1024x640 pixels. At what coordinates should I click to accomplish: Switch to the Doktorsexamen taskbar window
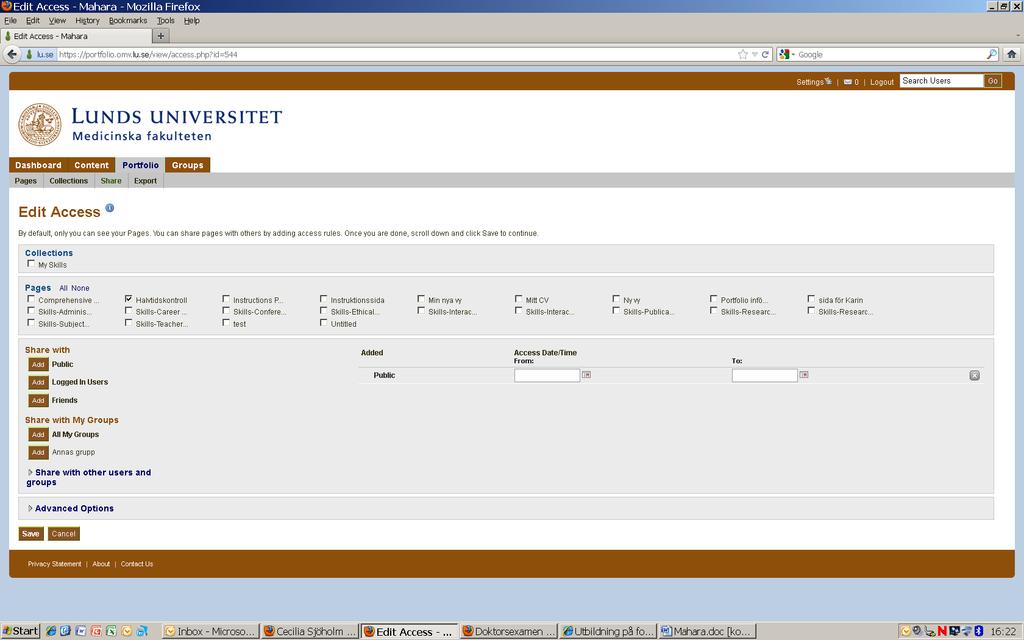(x=509, y=632)
